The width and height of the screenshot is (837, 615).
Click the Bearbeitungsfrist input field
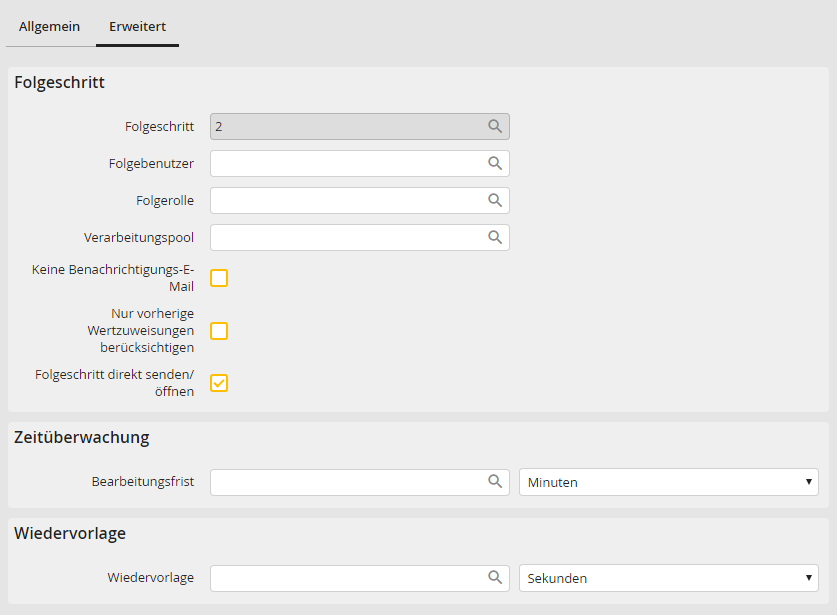tap(346, 482)
